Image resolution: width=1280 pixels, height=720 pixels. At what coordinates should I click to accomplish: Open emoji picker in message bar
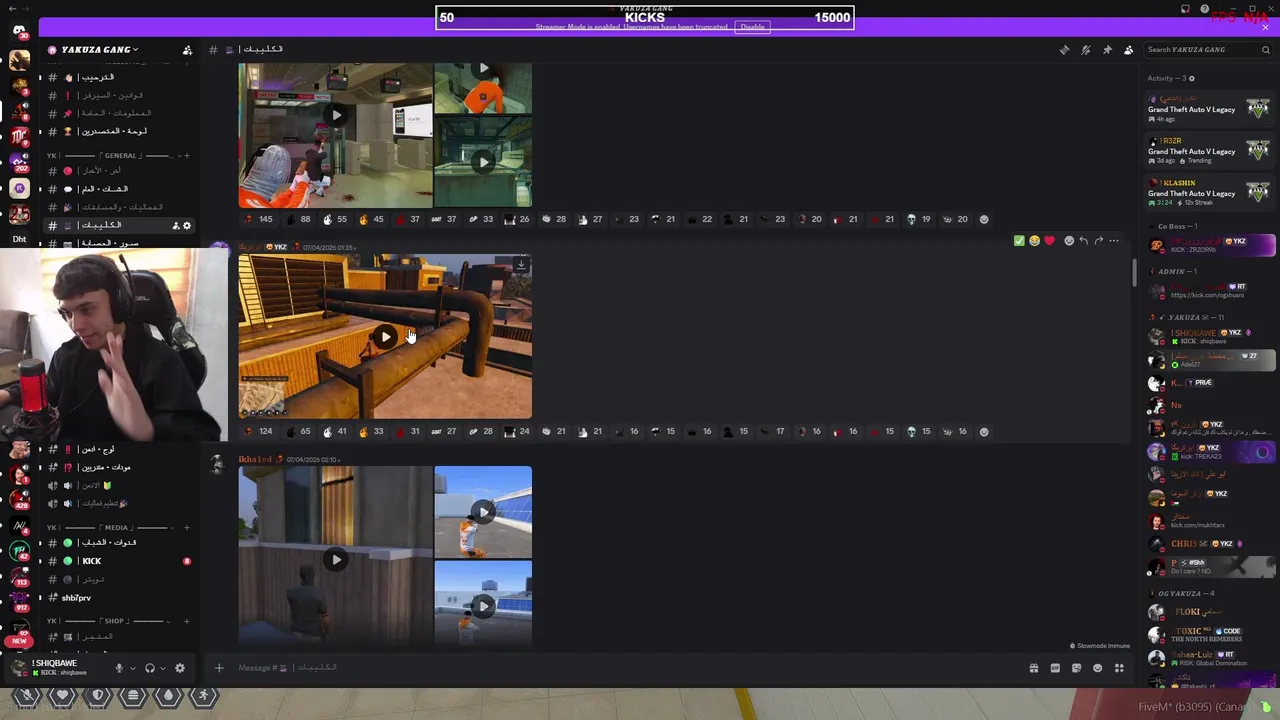[1098, 668]
